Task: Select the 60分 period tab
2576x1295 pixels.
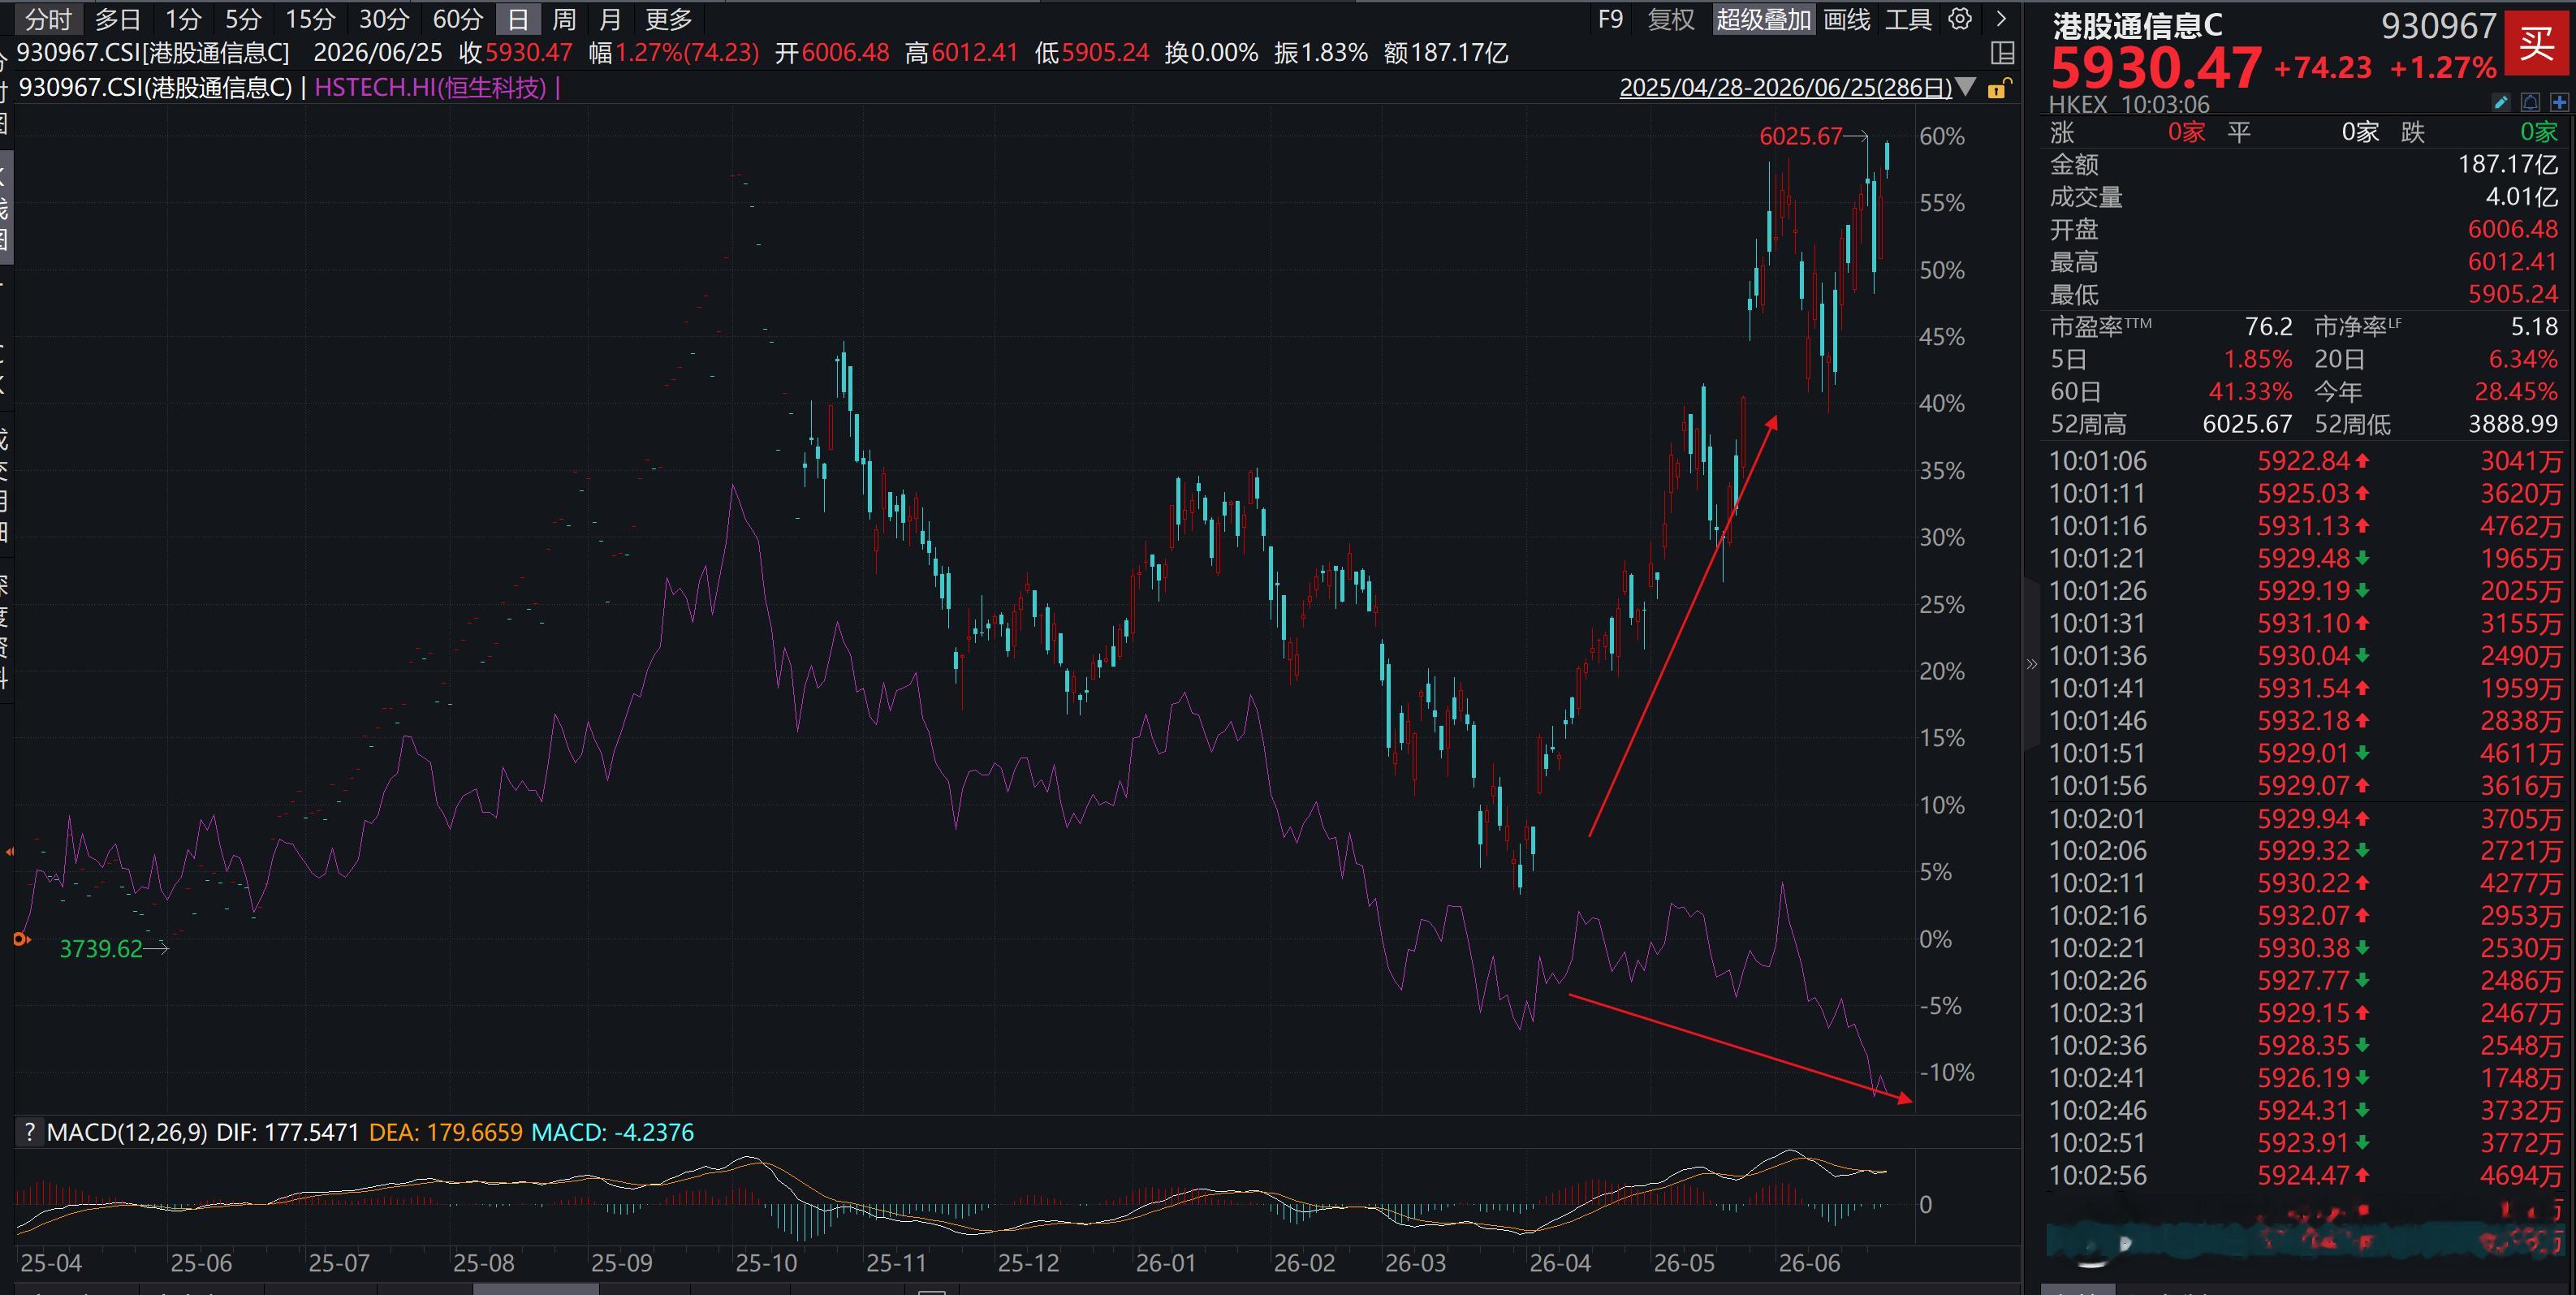Action: click(458, 19)
